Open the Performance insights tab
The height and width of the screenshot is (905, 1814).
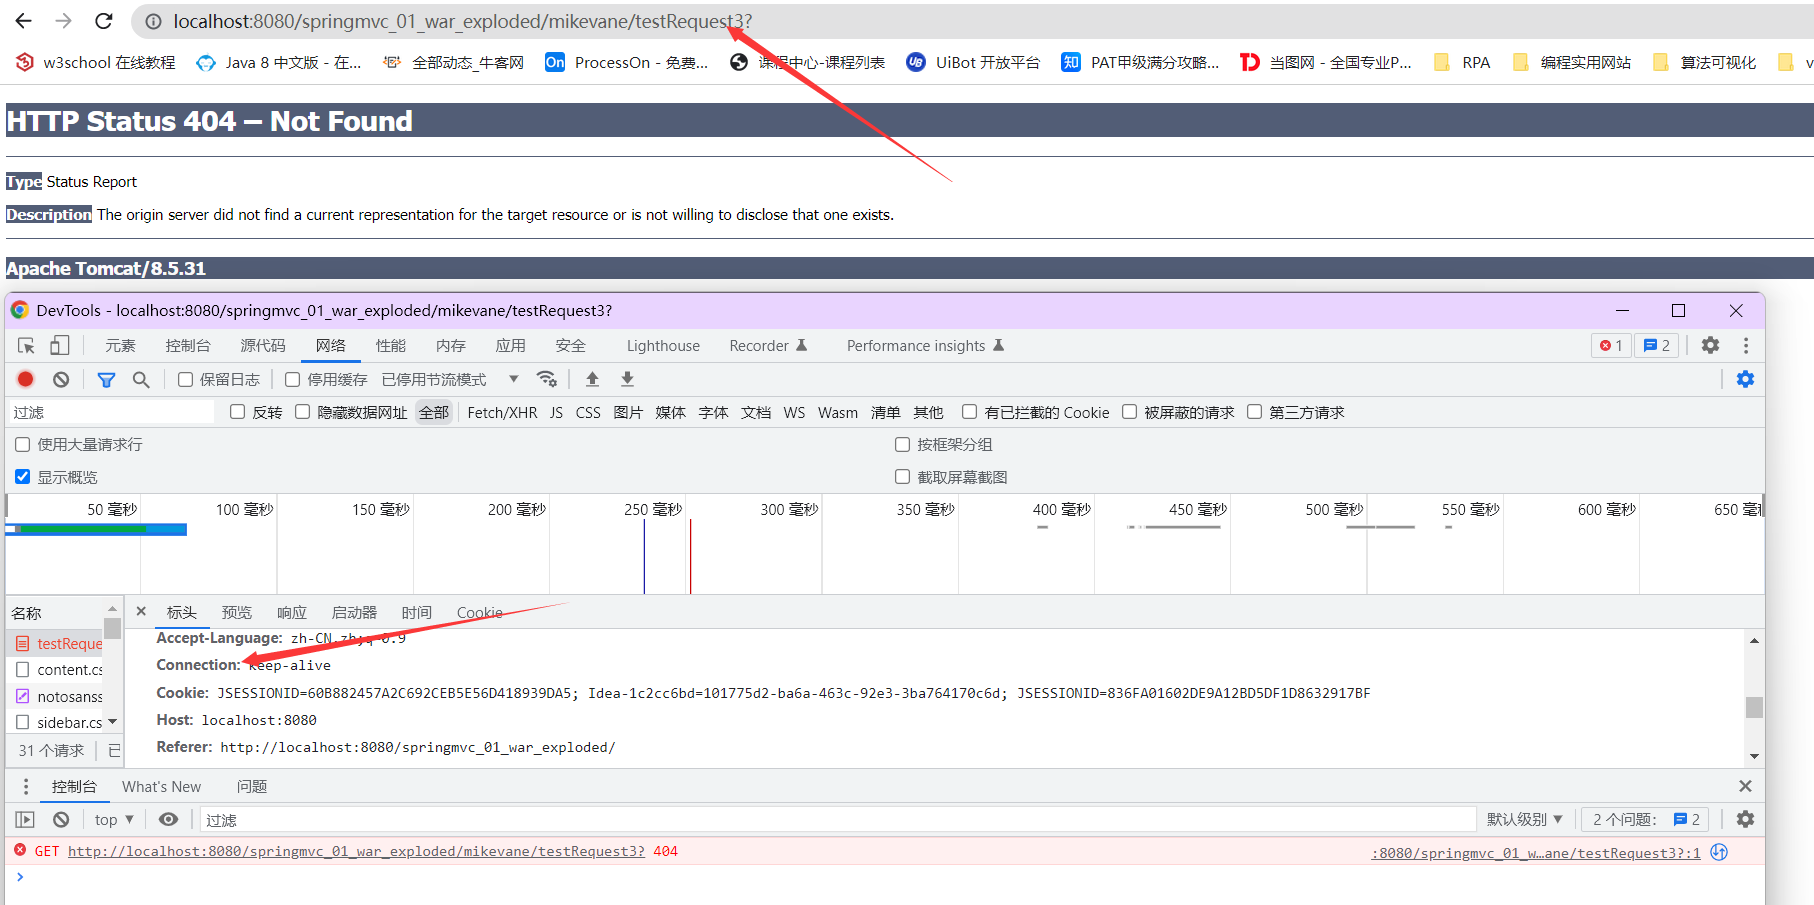tap(925, 345)
